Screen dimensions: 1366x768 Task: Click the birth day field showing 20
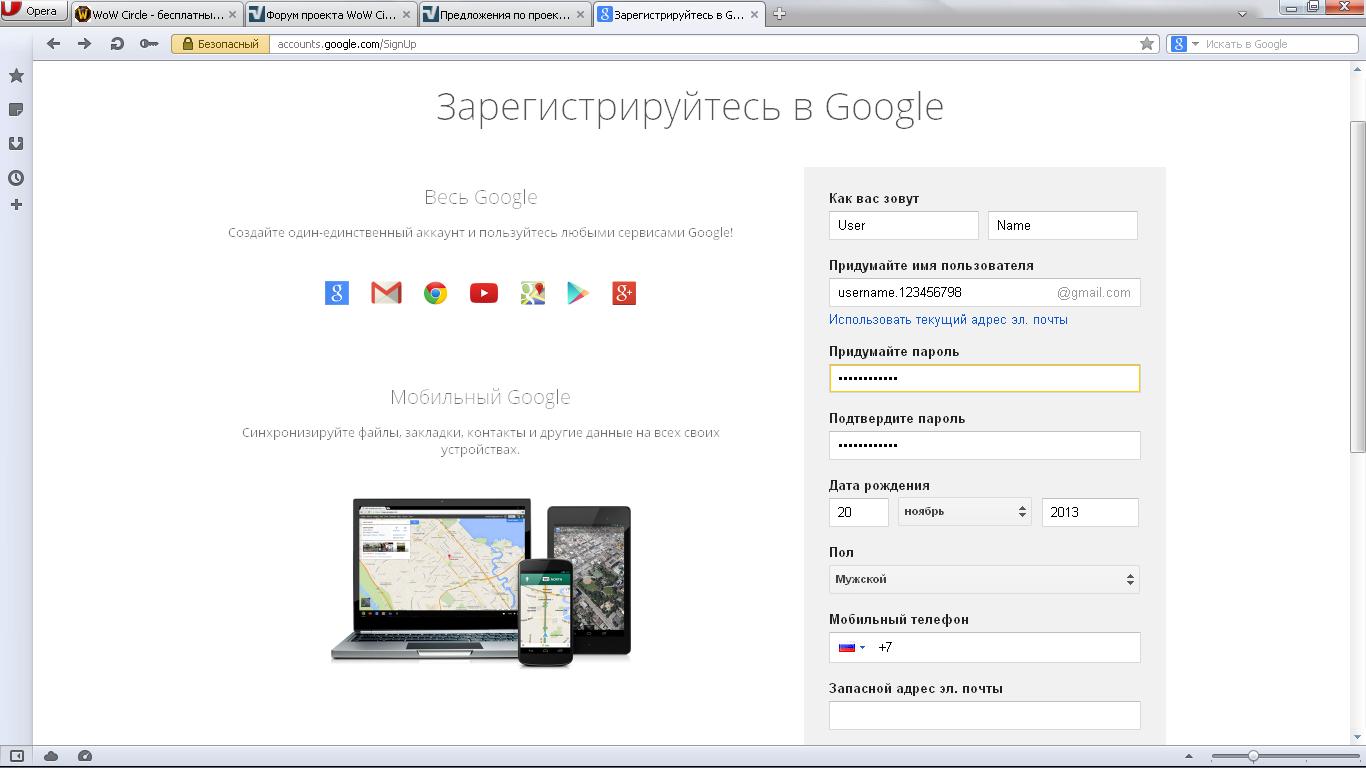coord(859,512)
